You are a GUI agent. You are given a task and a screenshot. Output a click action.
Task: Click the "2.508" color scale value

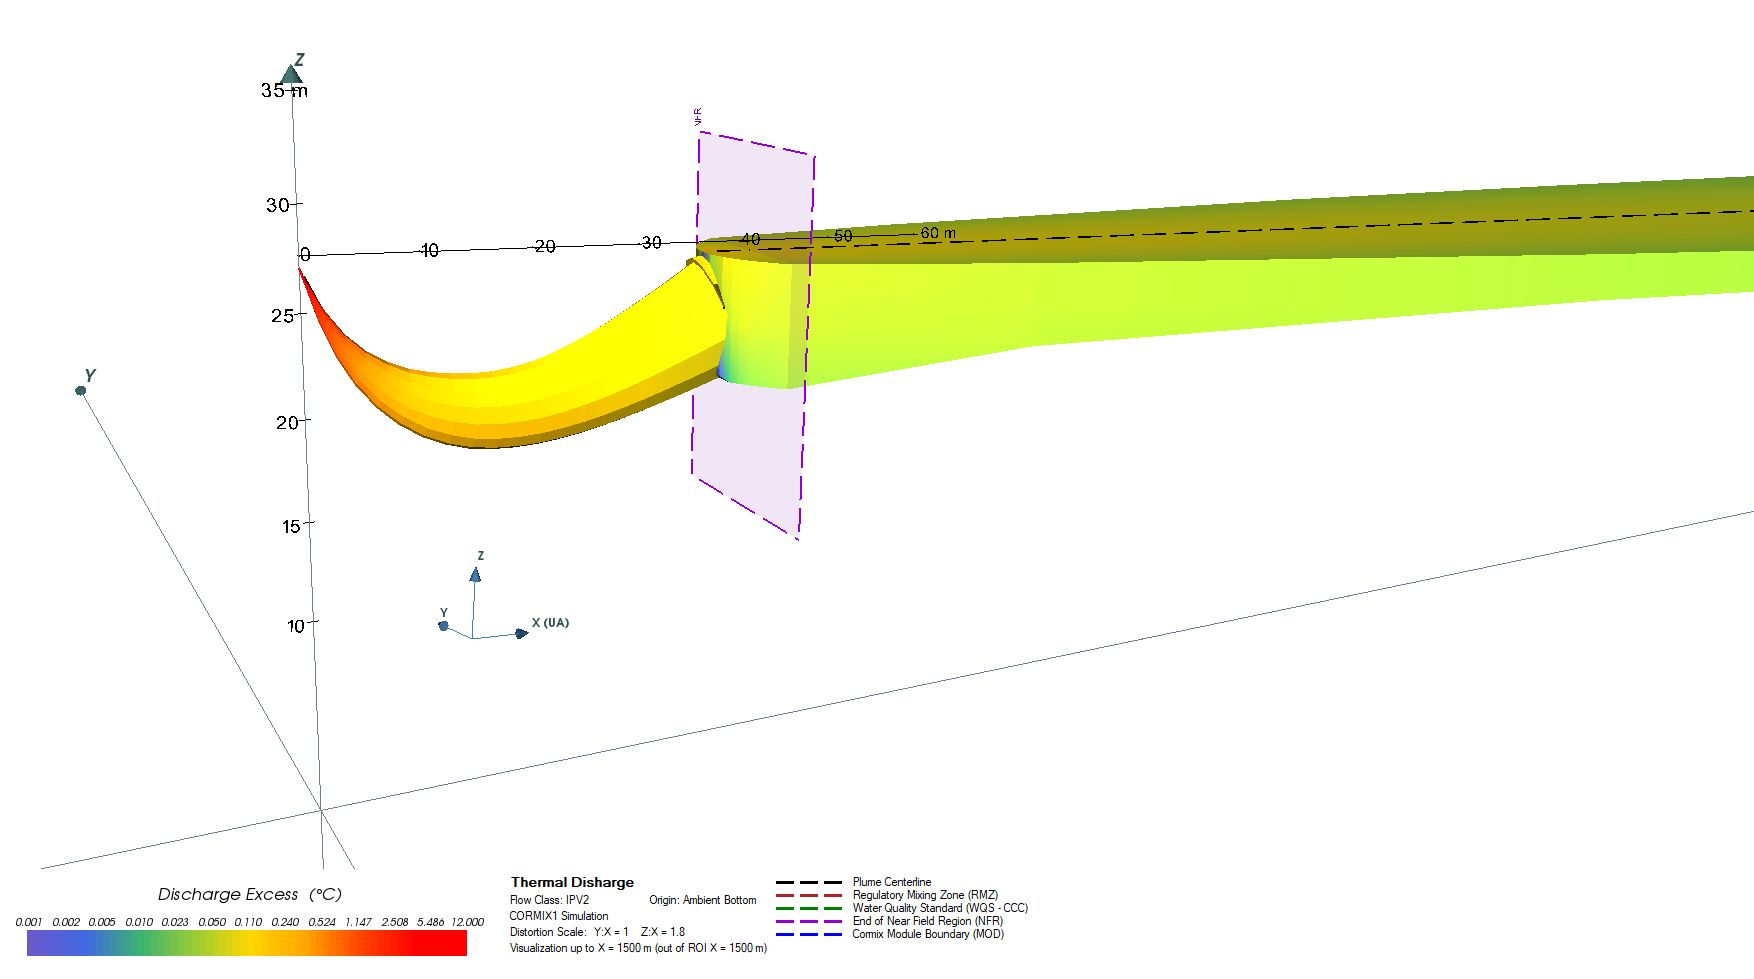(394, 922)
